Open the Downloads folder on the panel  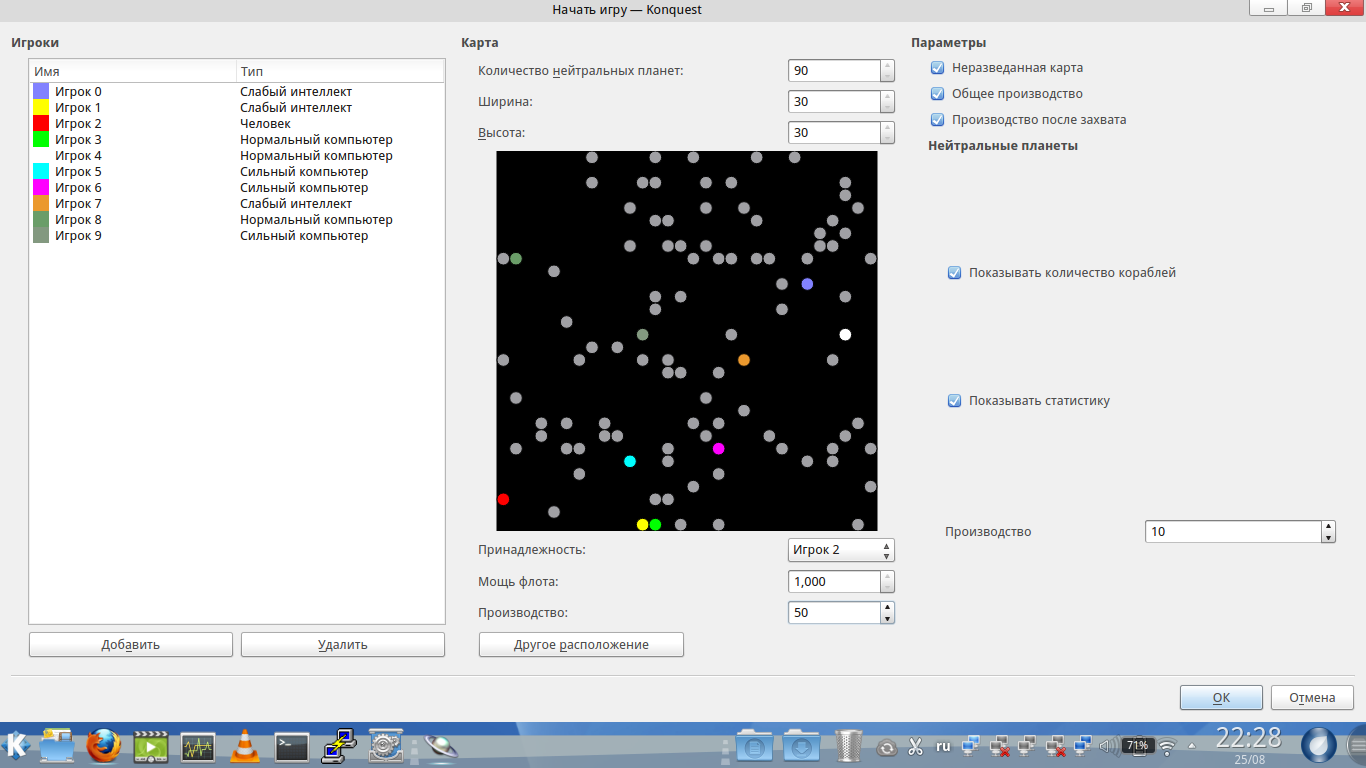click(x=801, y=745)
